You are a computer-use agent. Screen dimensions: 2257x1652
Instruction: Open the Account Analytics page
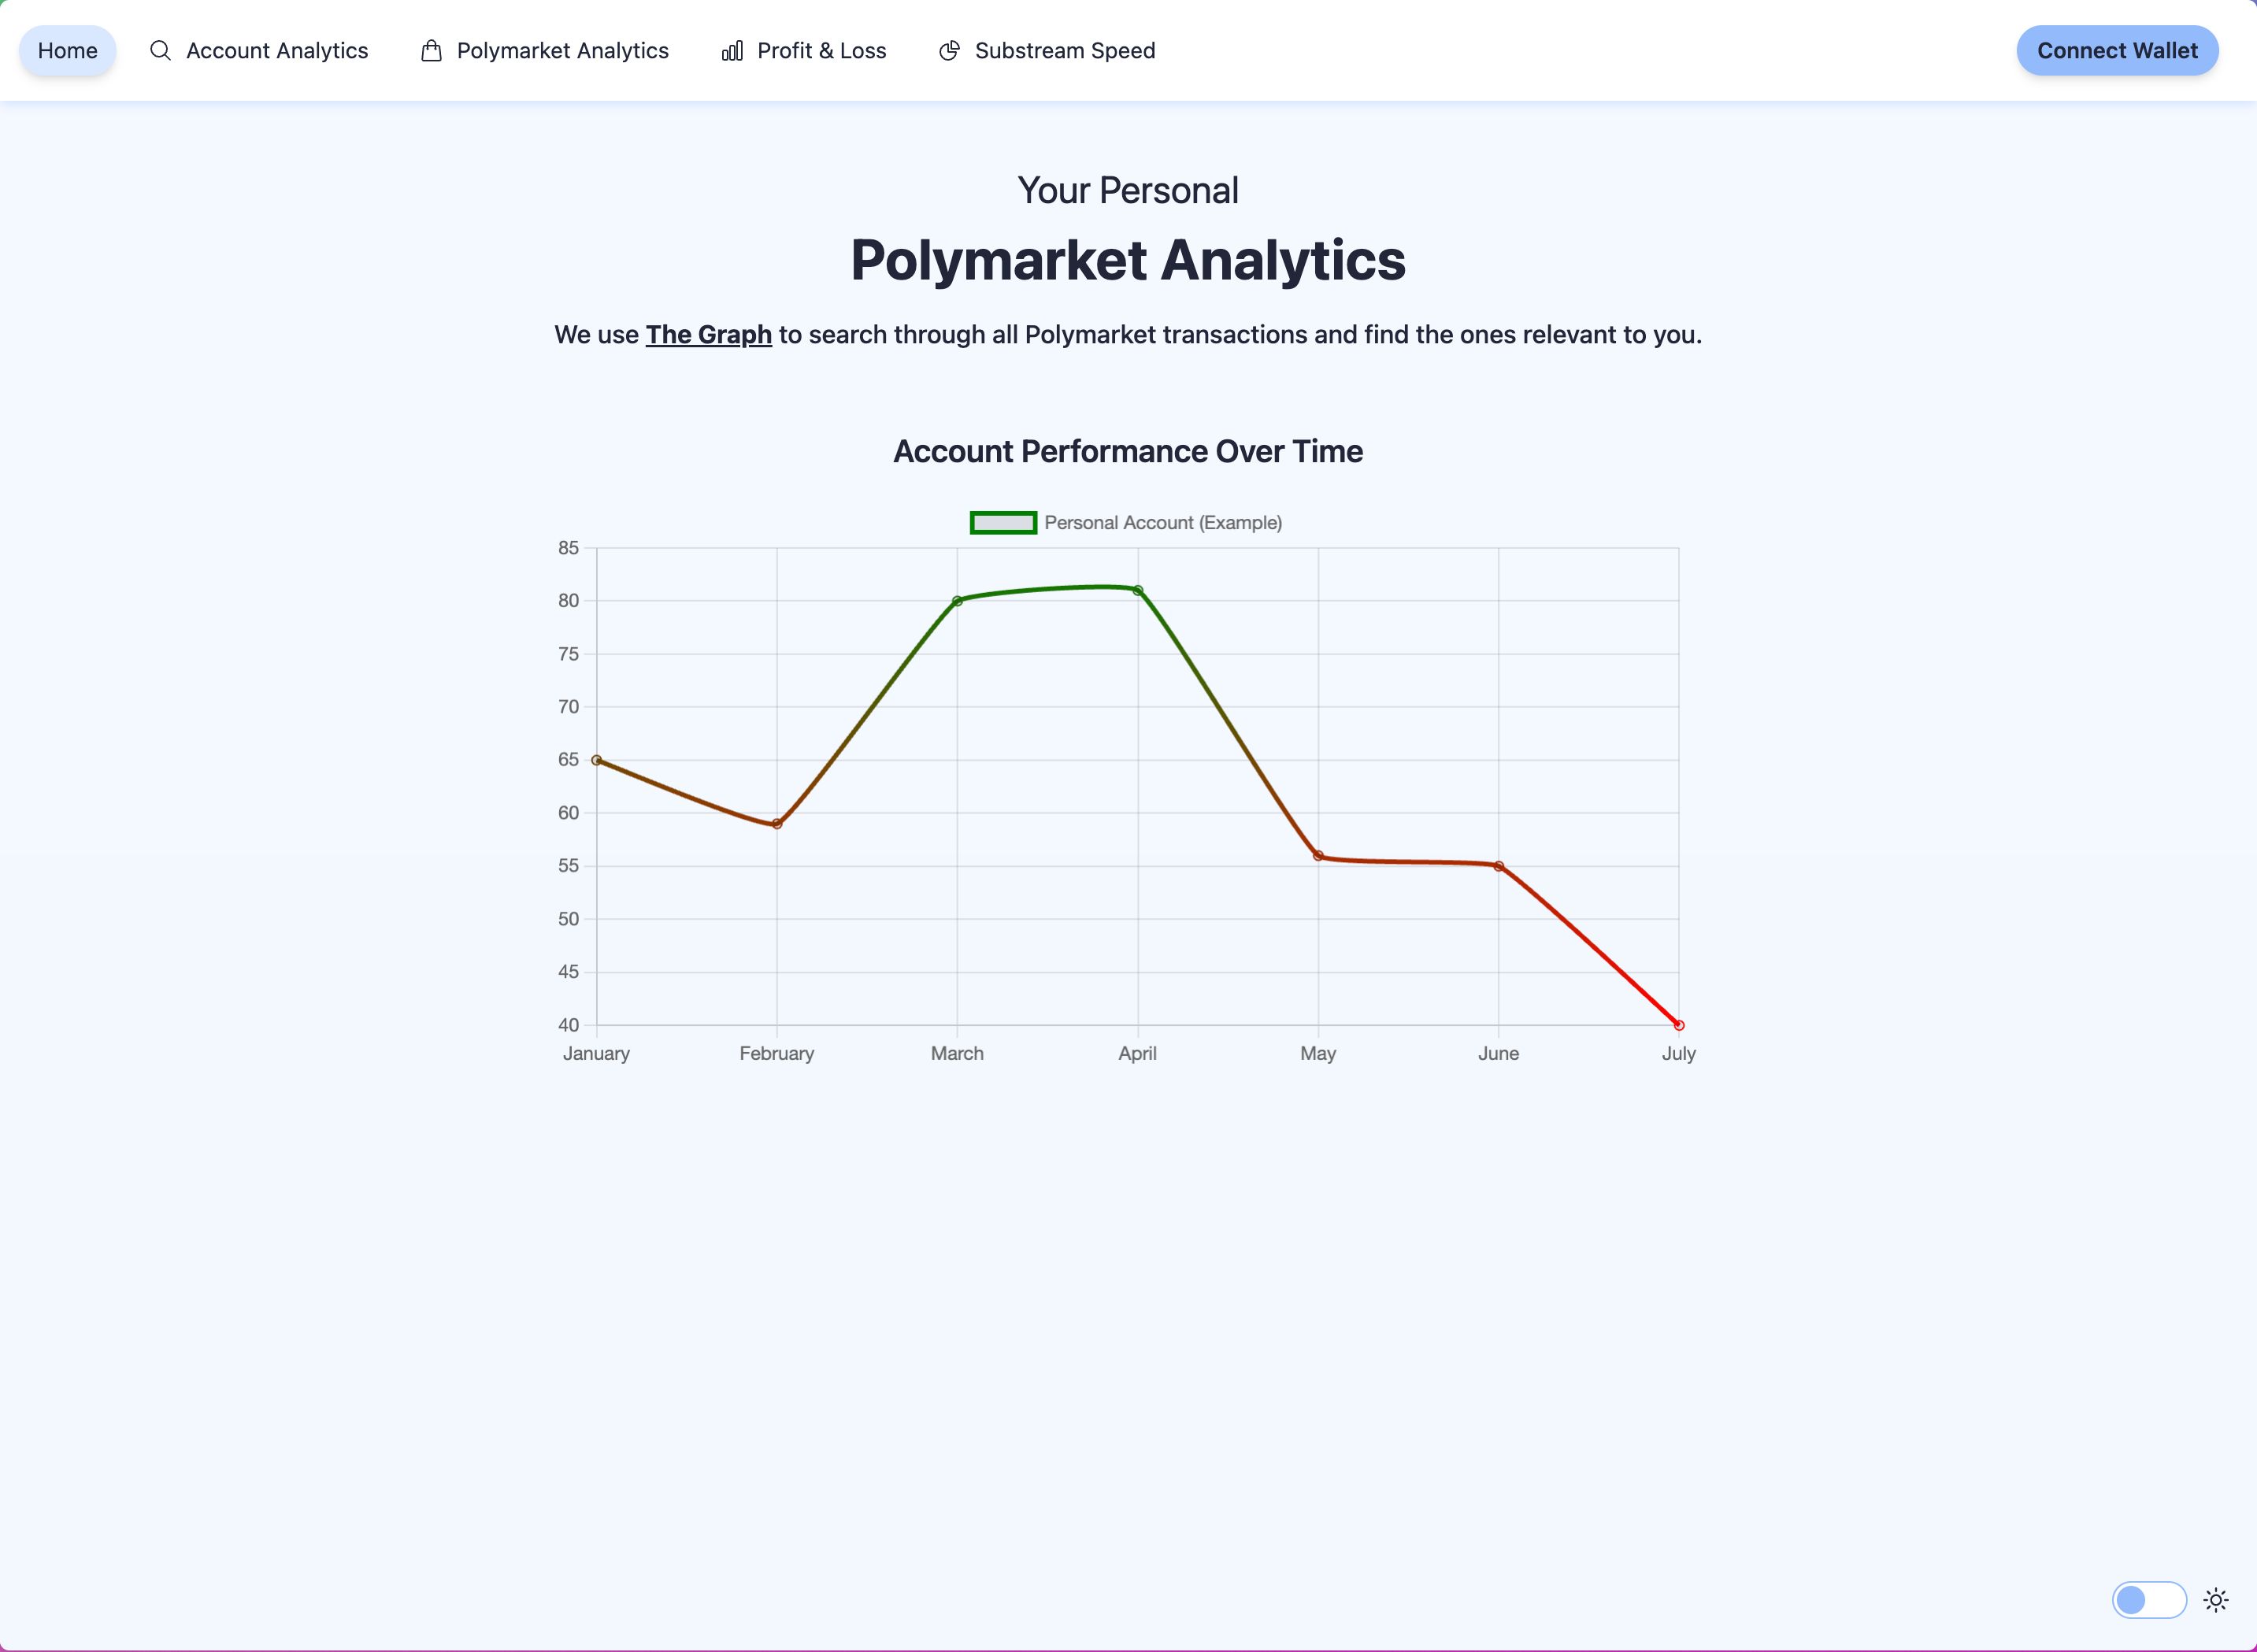pos(259,50)
